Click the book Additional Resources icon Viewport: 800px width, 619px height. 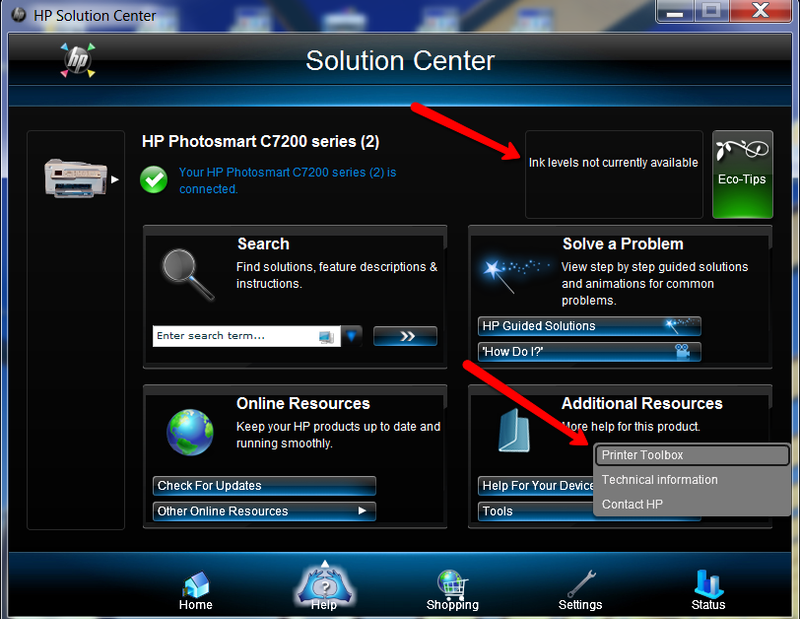[x=514, y=430]
